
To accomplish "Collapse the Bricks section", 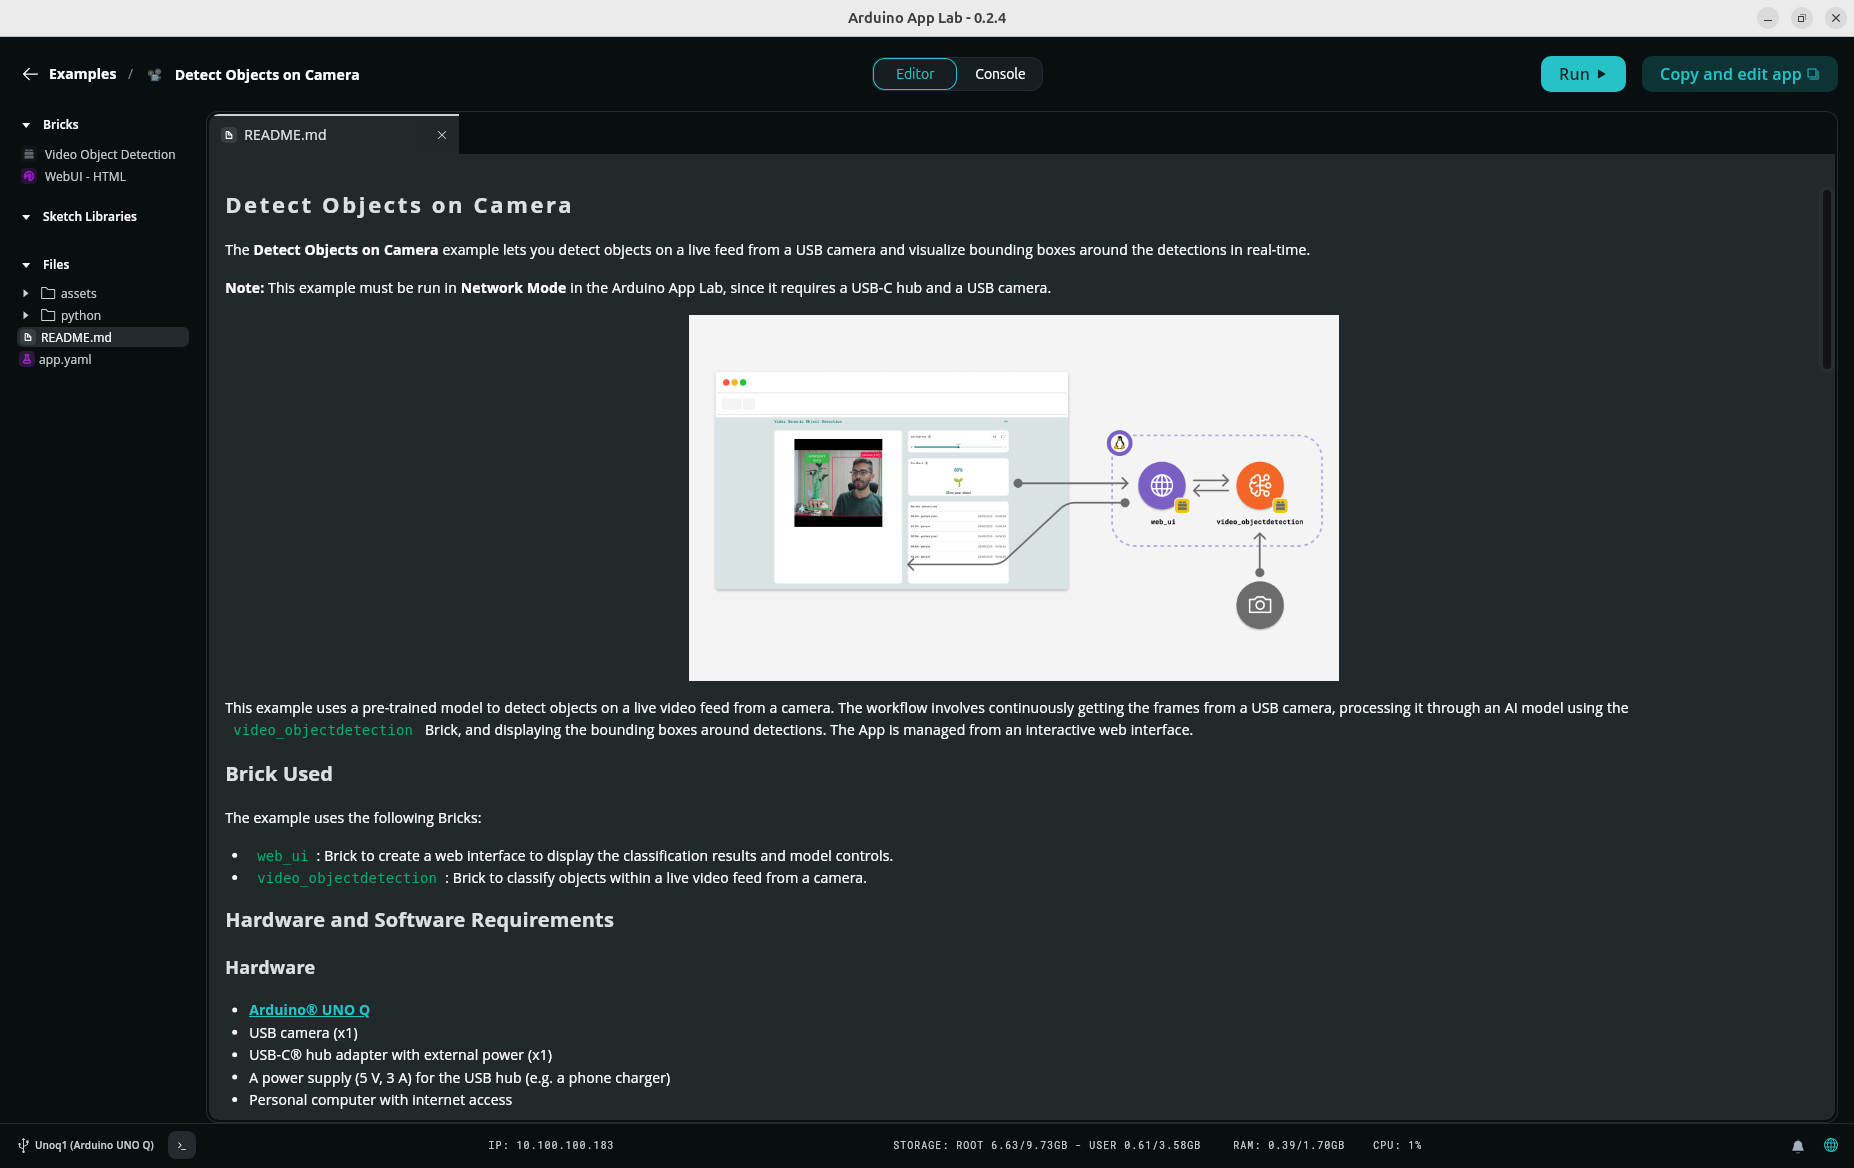I will [26, 125].
